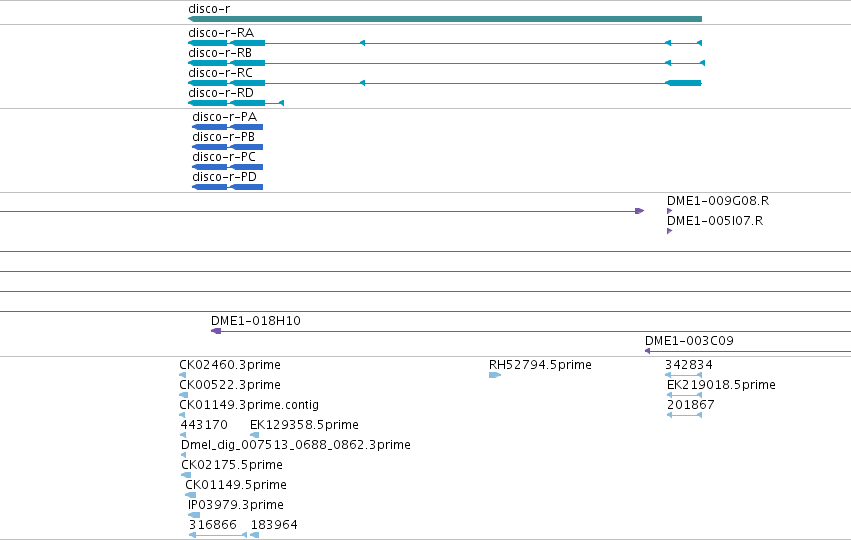The width and height of the screenshot is (851, 540).
Task: Select the 316866 feature label
Action: point(213,525)
